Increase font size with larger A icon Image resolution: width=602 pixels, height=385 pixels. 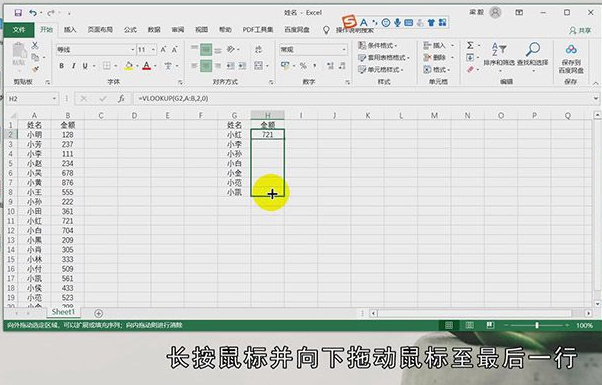[164, 50]
